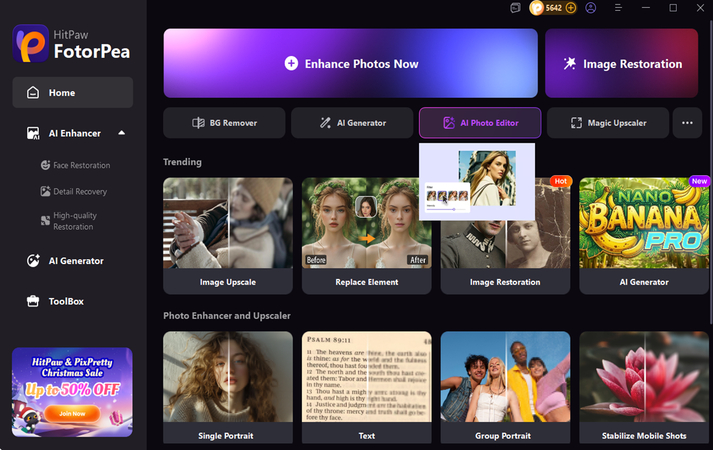This screenshot has width=713, height=450.
Task: Click the AI Photo Editor icon
Action: (x=449, y=123)
